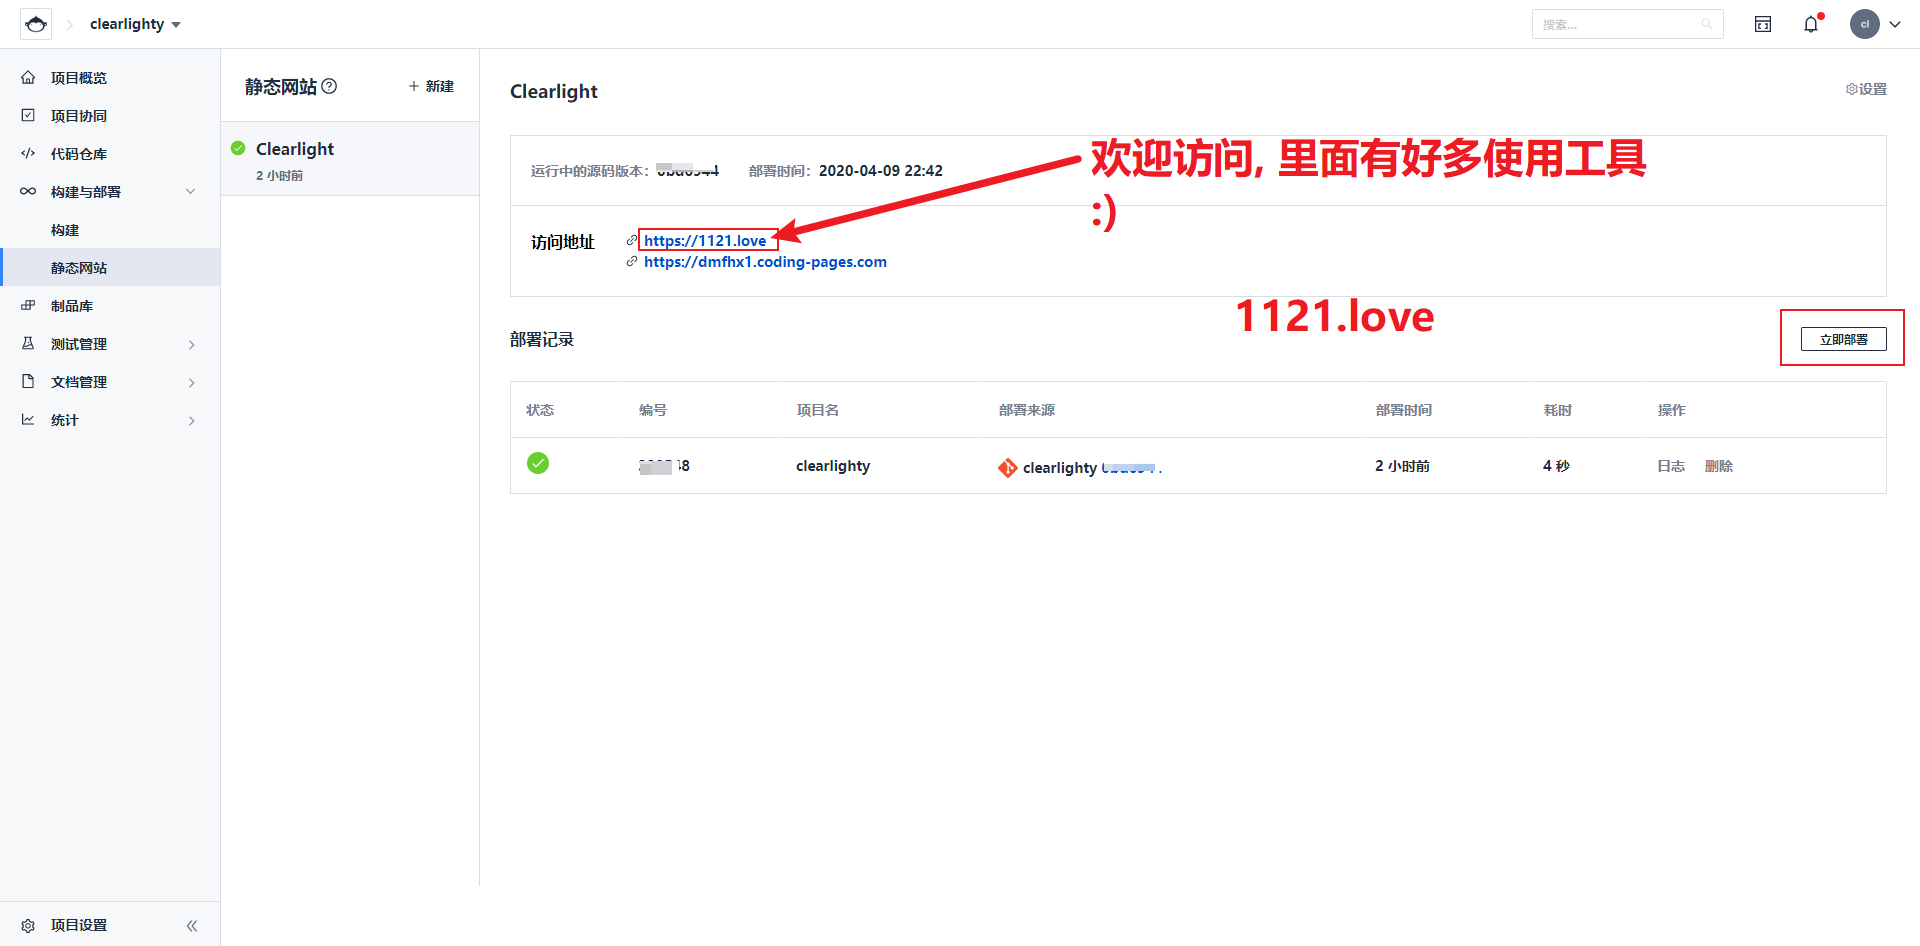Focus the 搜索 search field
The height and width of the screenshot is (946, 1920).
pos(1627,24)
